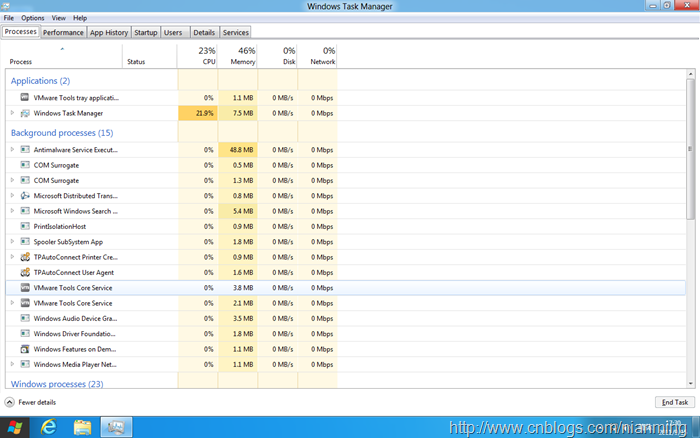The height and width of the screenshot is (438, 700).
Task: Launch Internet Explorer from the taskbar
Action: (49, 427)
